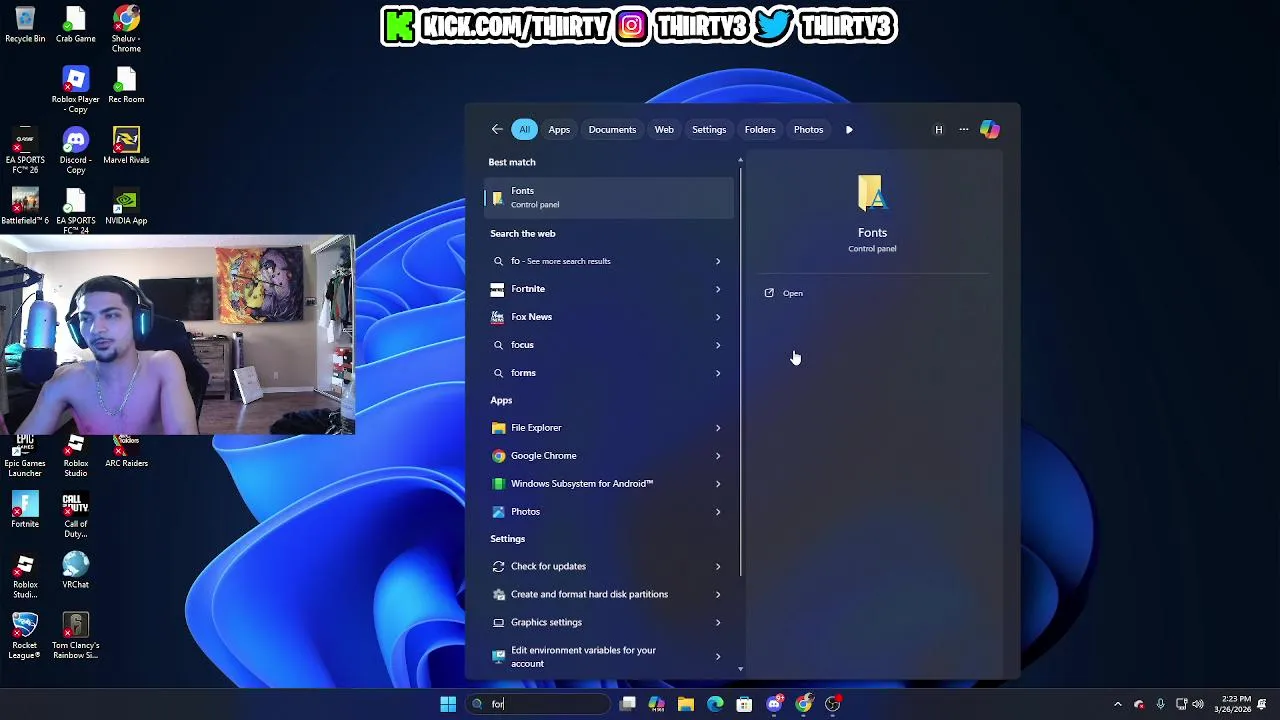Open Fortnite desktop shortcut

(x=25, y=511)
